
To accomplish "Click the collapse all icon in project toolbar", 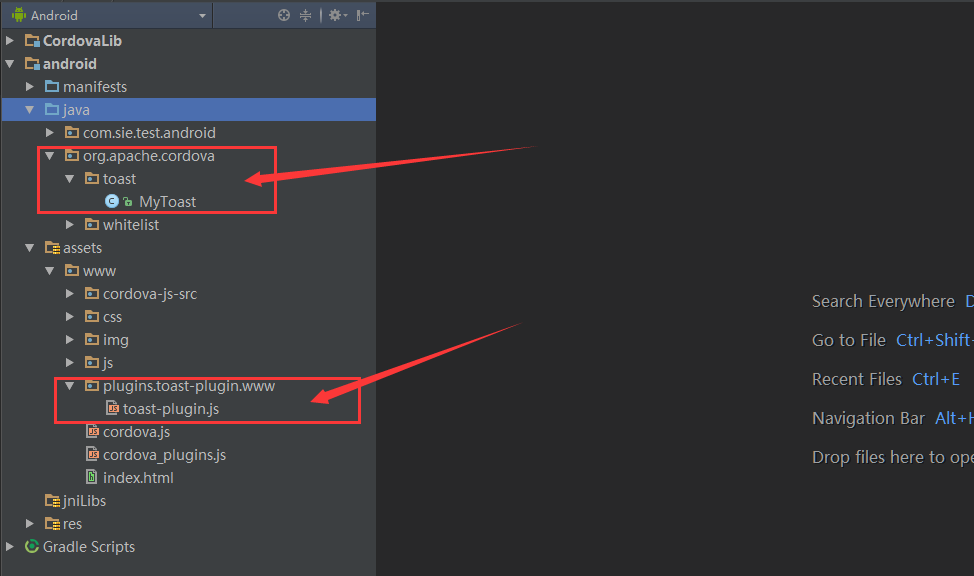I will click(306, 16).
